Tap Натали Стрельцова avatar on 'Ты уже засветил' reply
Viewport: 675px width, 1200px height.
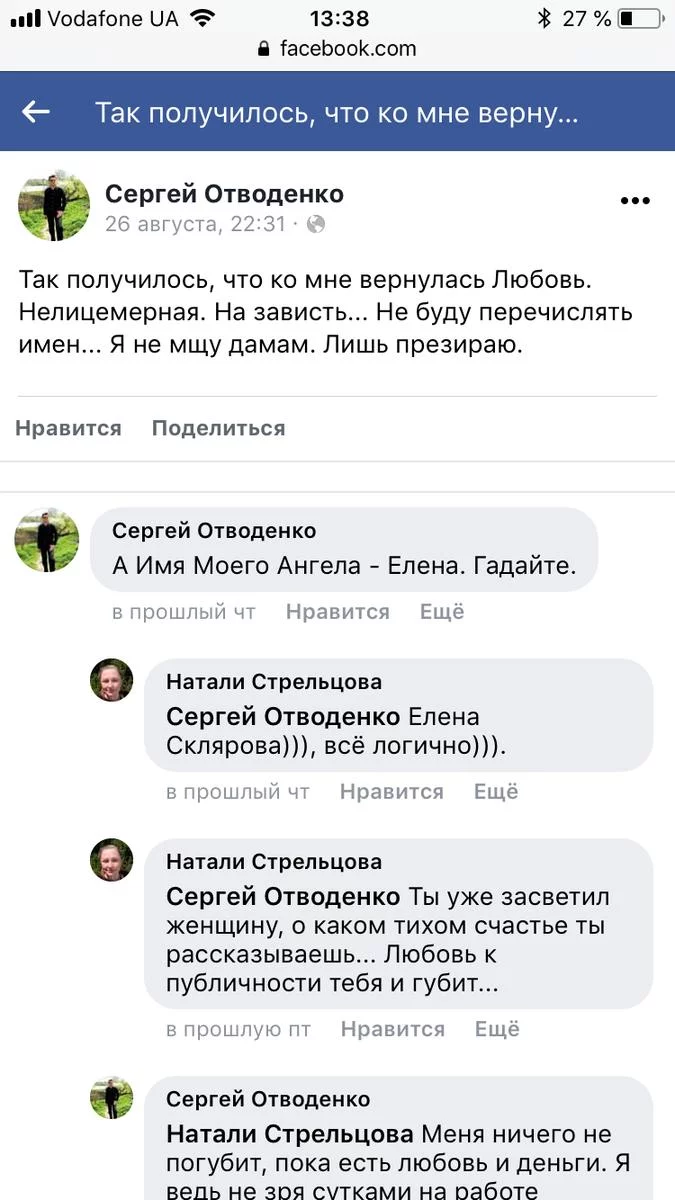click(111, 860)
